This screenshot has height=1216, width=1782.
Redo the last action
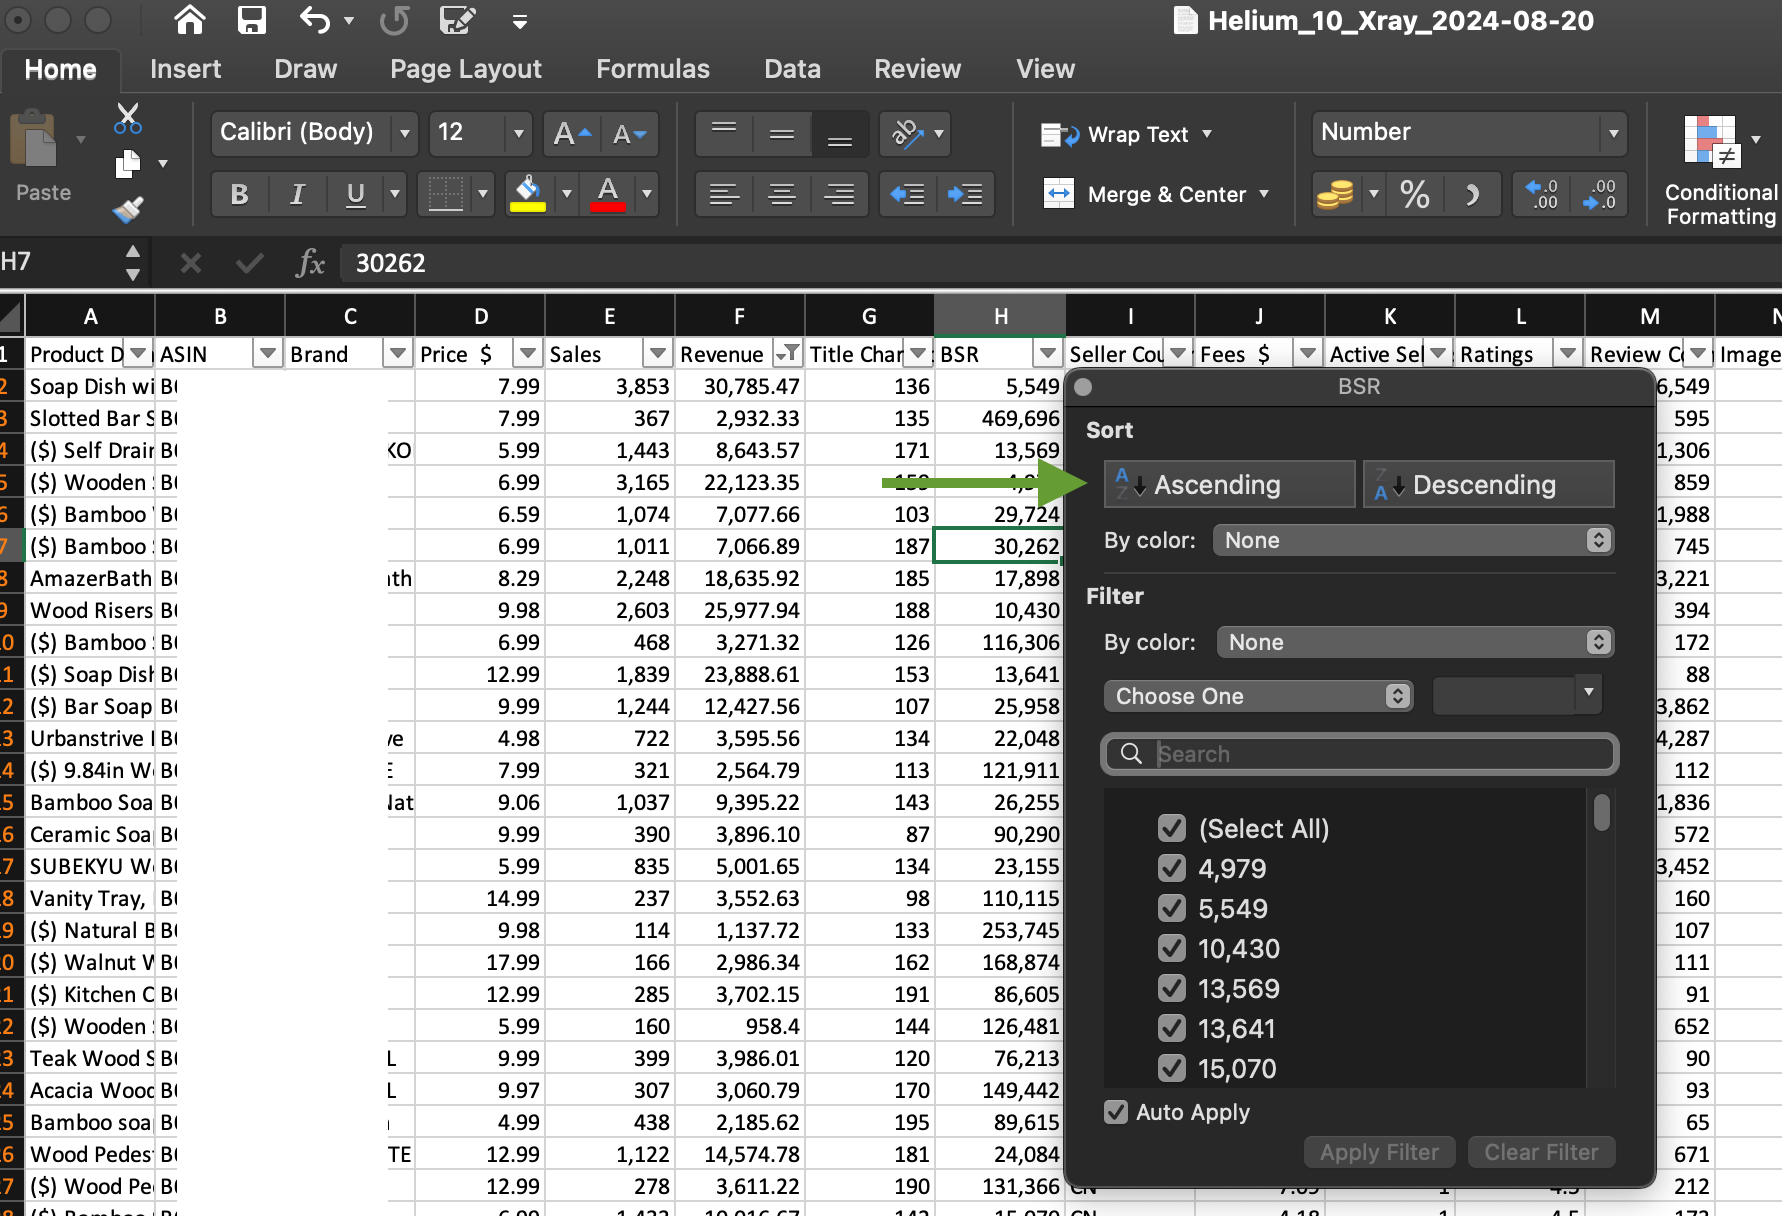click(394, 20)
